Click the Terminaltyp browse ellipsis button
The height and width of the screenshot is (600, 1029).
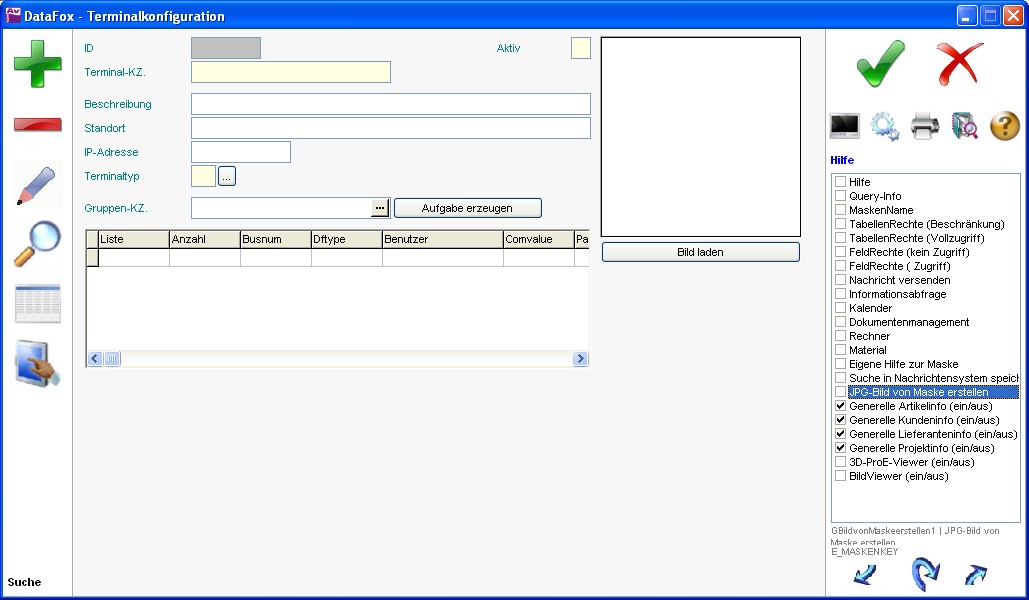tap(227, 176)
